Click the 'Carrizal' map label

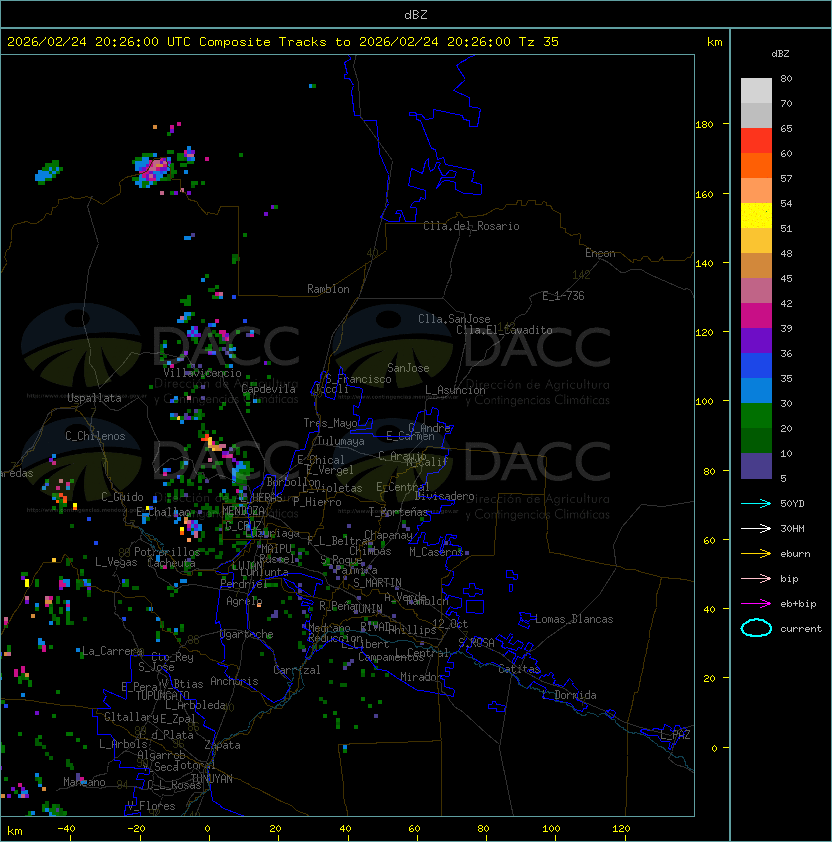pyautogui.click(x=297, y=670)
